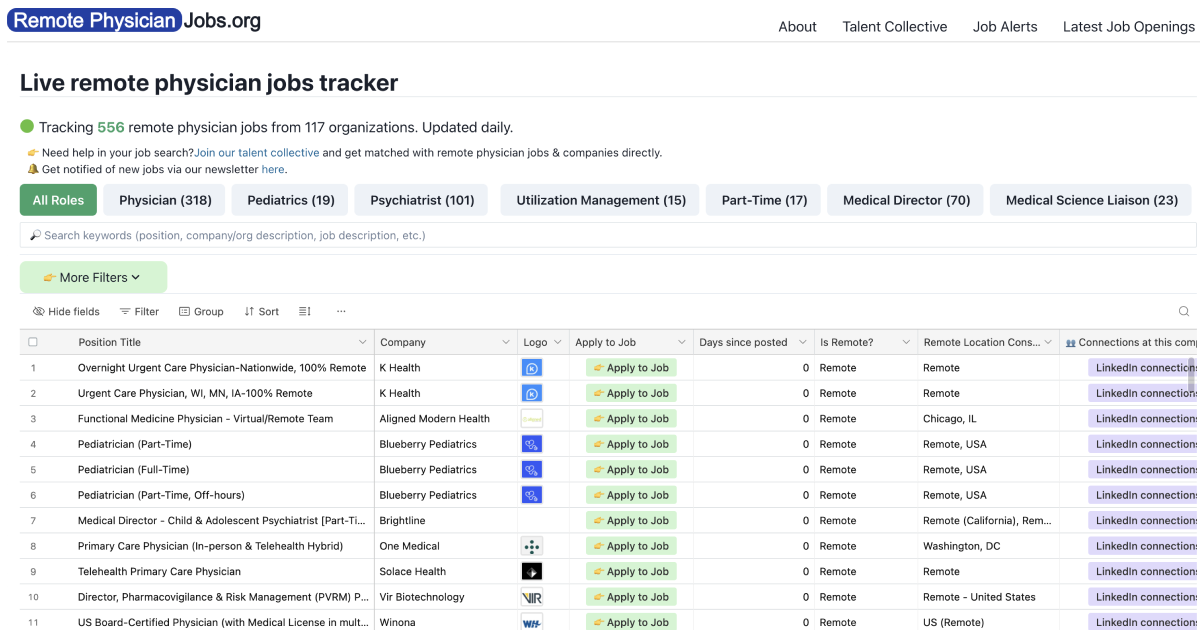The width and height of the screenshot is (1200, 630).
Task: Click 'Aligned Modern Health' company cell
Action: coord(435,419)
